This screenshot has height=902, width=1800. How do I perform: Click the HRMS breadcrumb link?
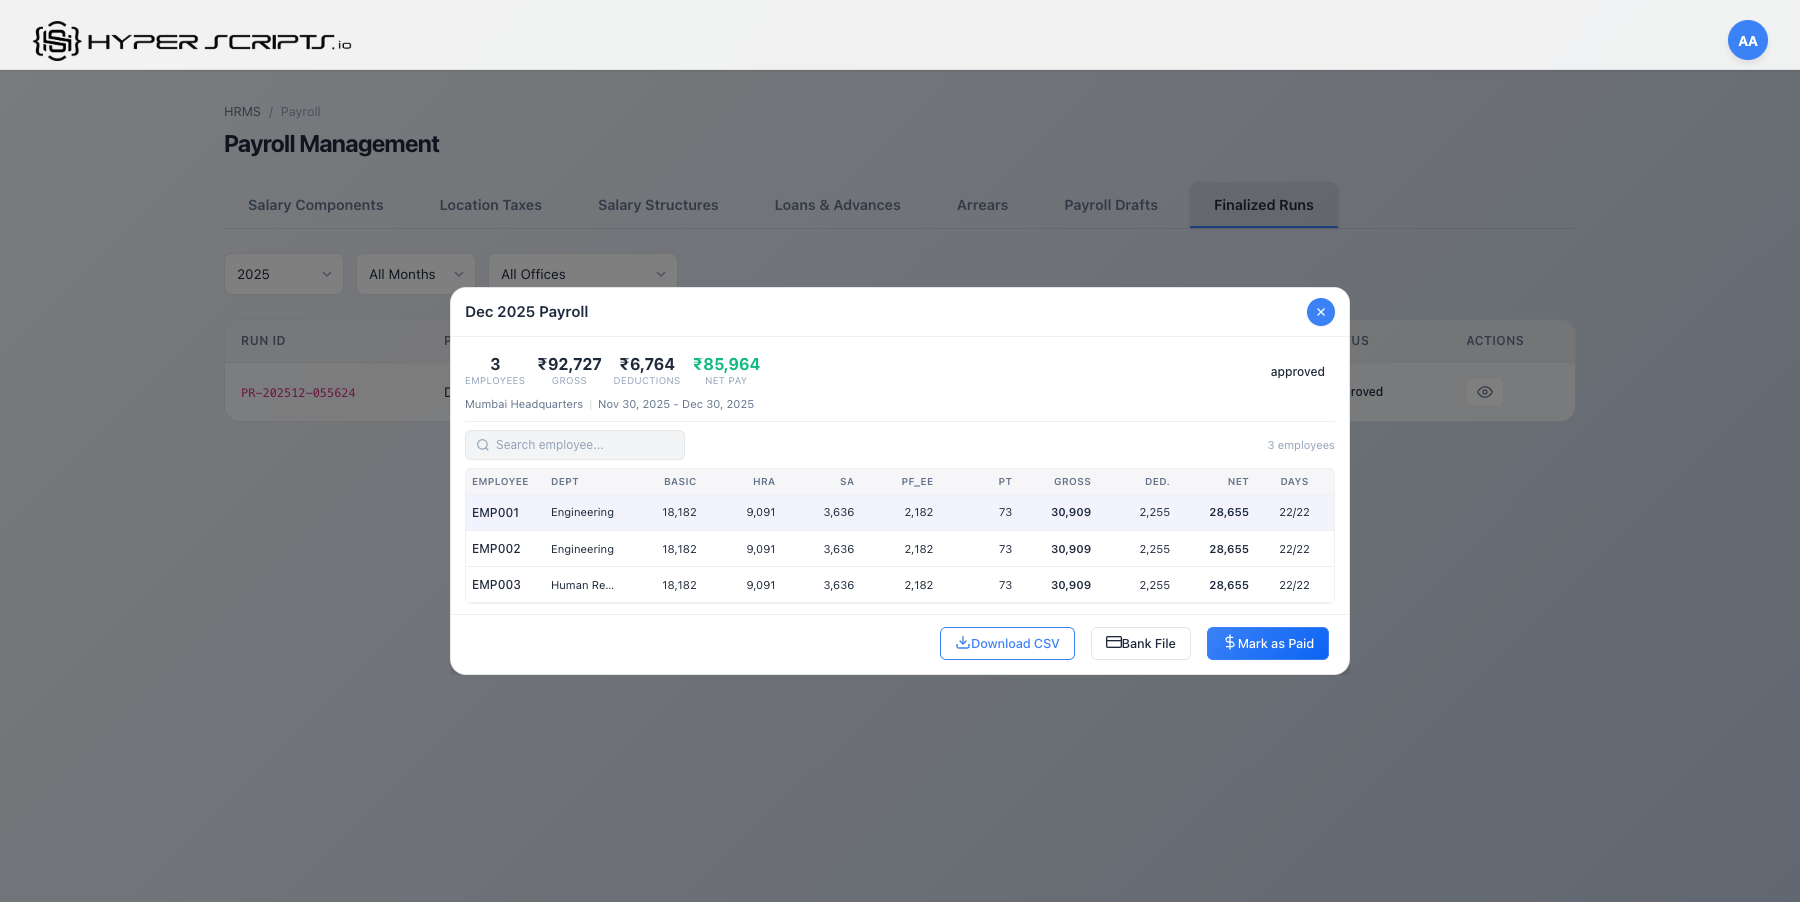coord(242,112)
